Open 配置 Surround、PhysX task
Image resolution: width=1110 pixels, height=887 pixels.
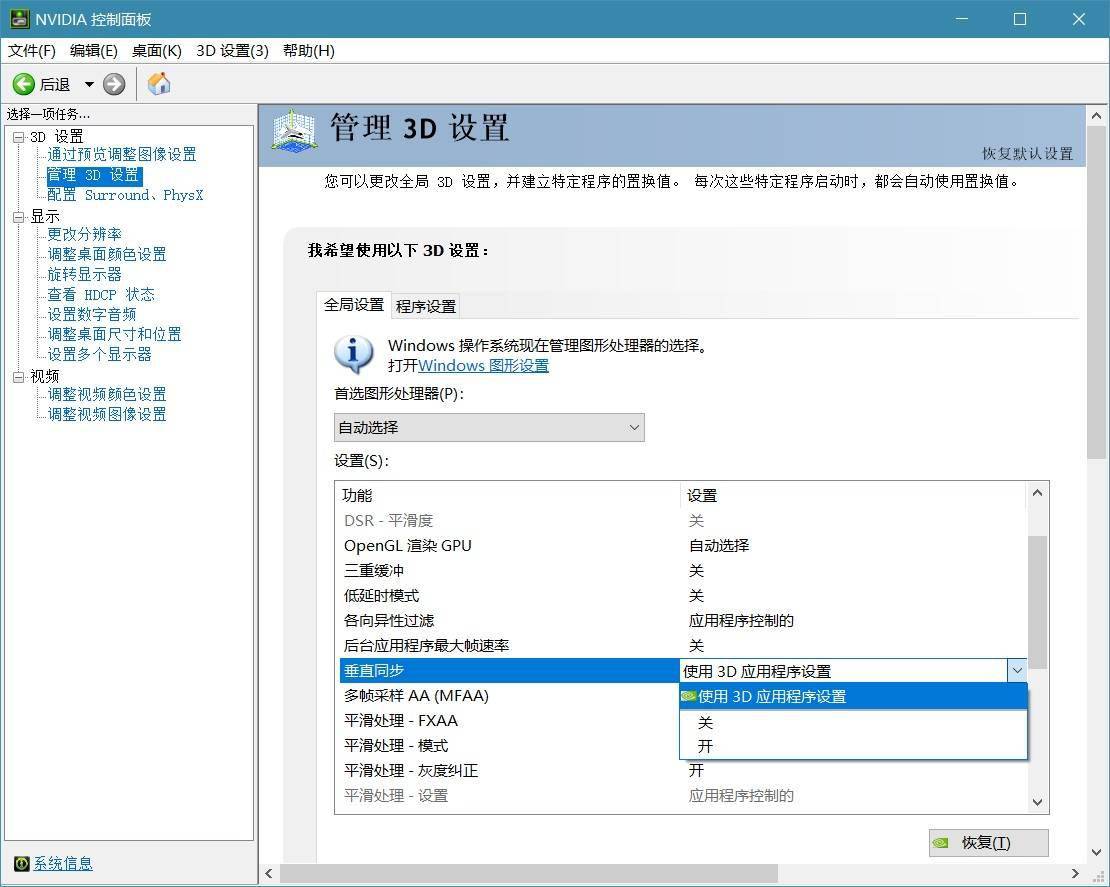[x=125, y=195]
